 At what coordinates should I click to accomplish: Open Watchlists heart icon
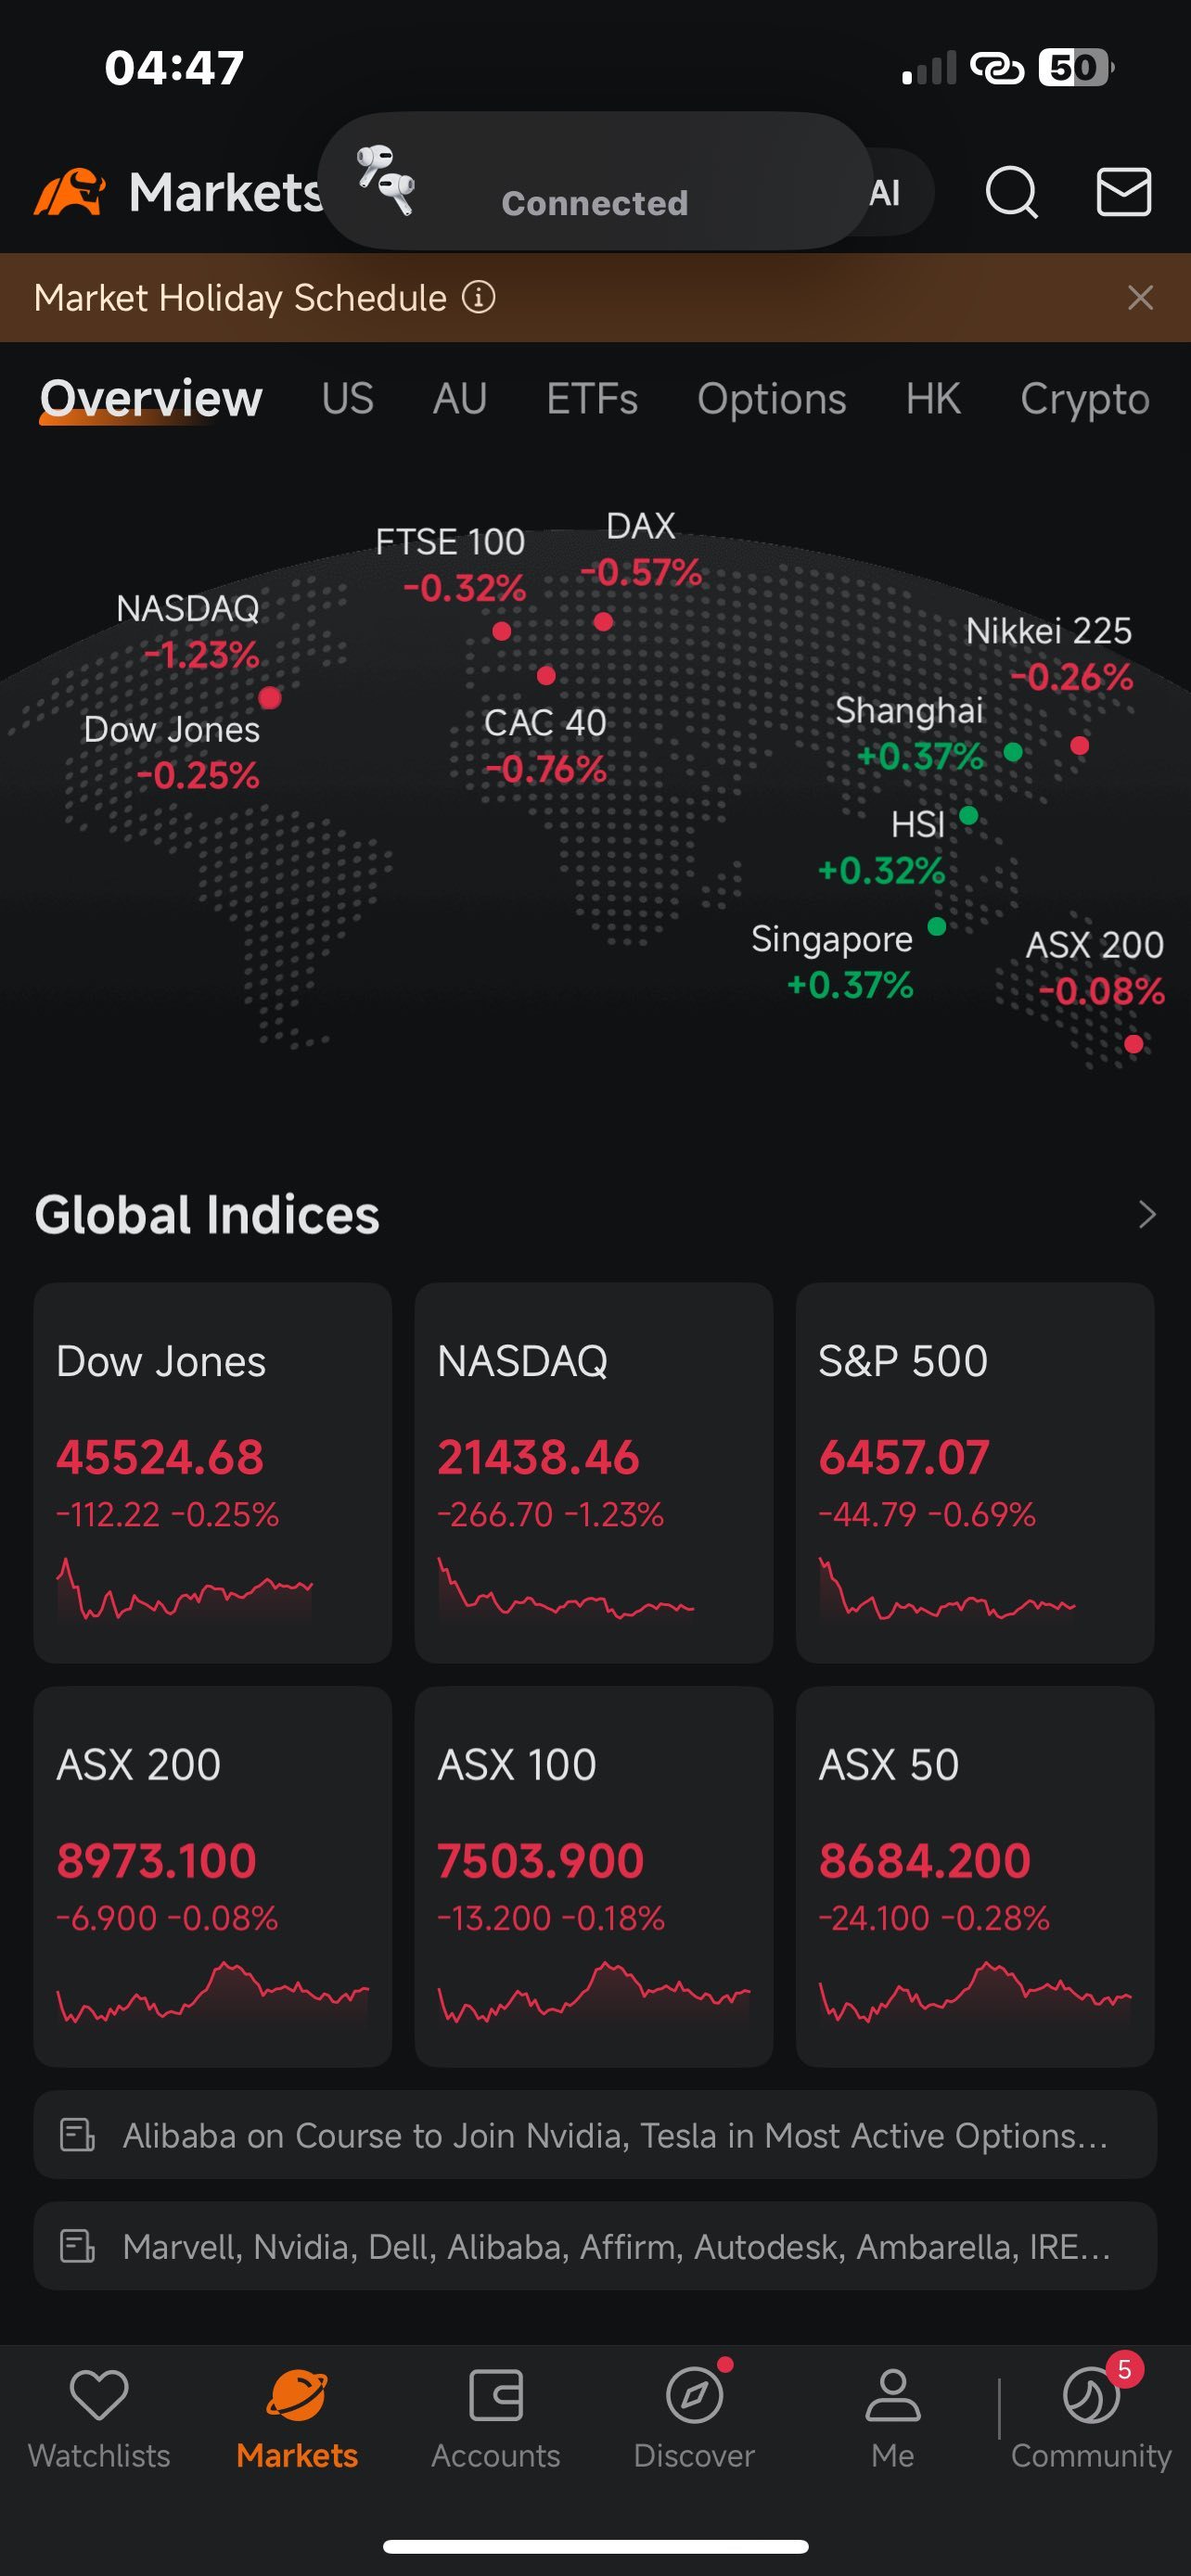point(99,2395)
